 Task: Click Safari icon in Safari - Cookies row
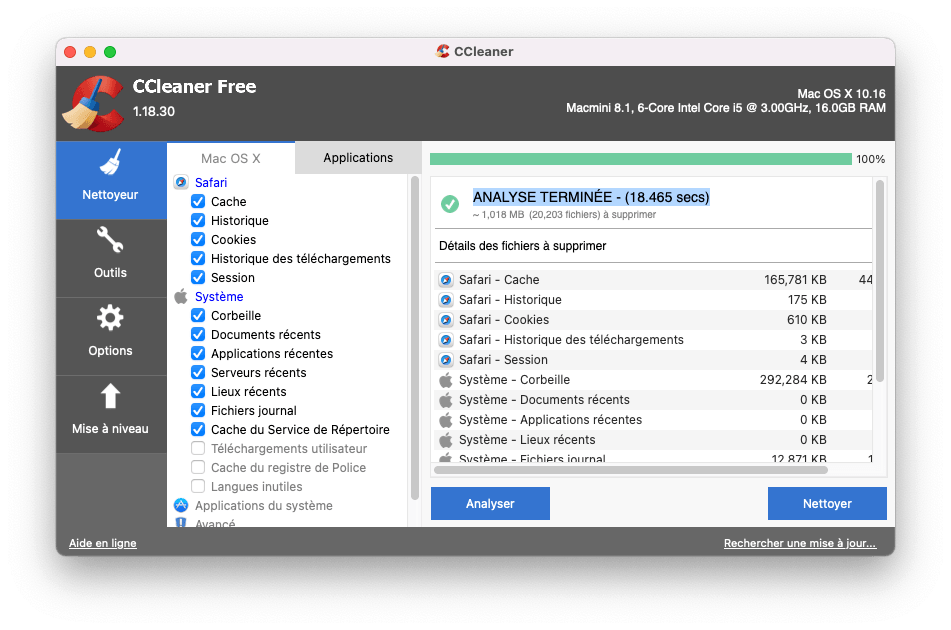click(446, 320)
